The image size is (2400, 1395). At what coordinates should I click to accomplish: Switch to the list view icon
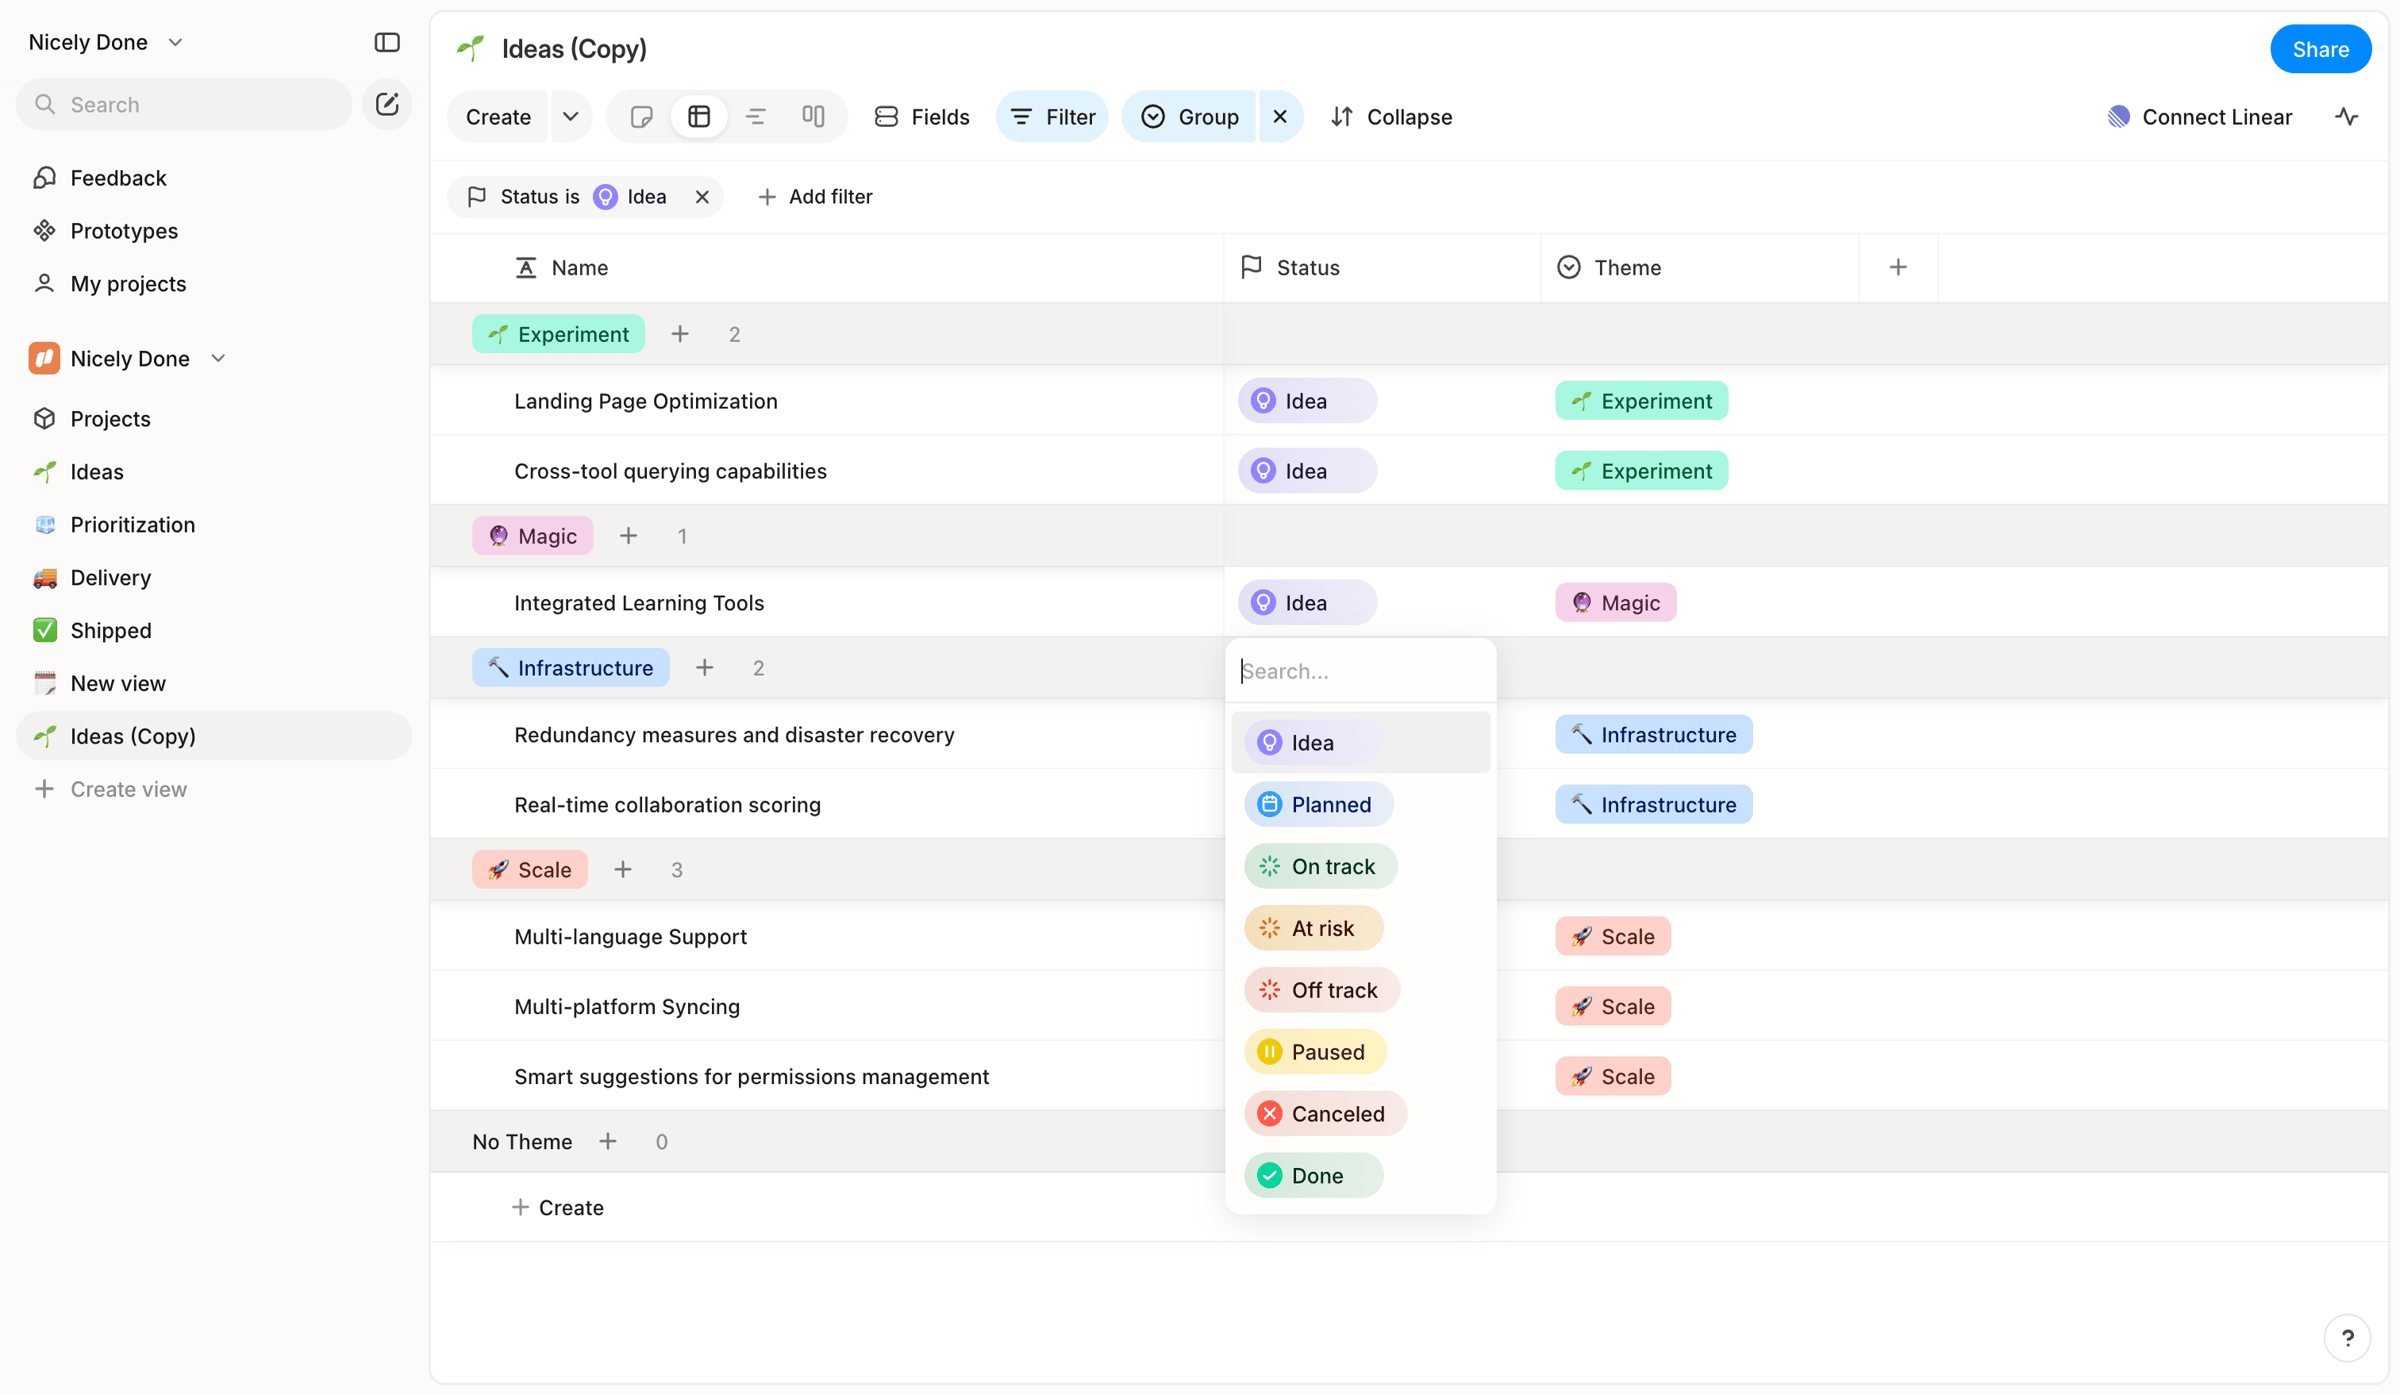pyautogui.click(x=756, y=117)
